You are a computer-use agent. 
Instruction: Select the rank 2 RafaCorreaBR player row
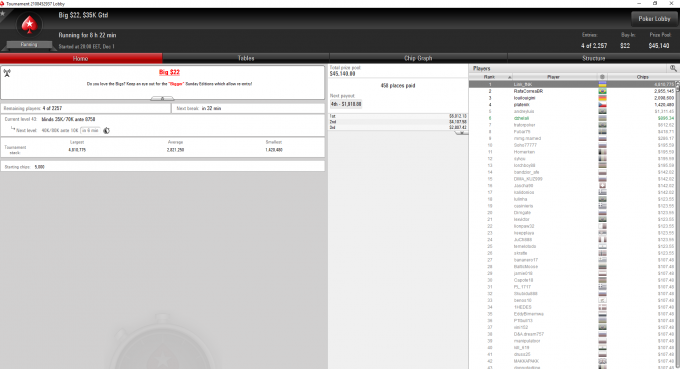(x=572, y=91)
